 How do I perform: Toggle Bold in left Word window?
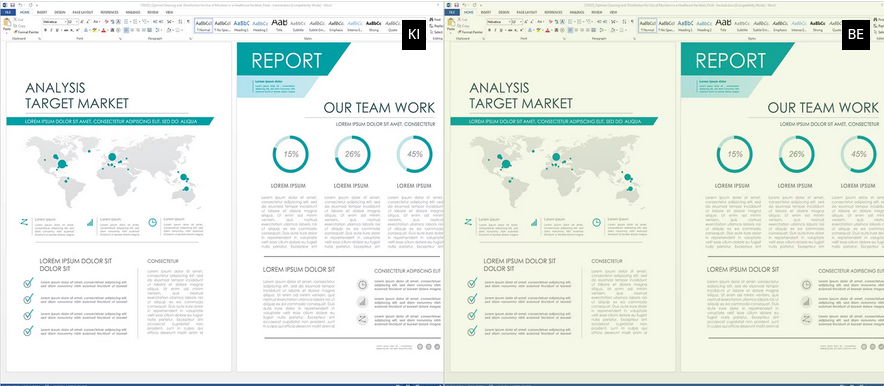45,30
